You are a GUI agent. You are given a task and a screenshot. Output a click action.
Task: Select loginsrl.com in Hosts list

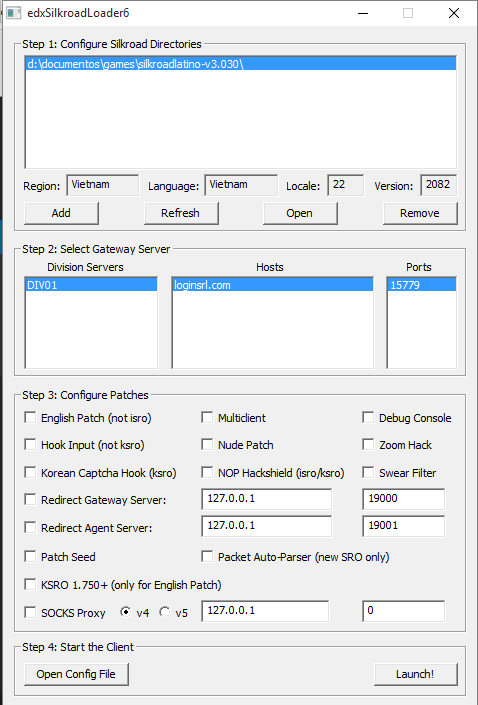[273, 285]
